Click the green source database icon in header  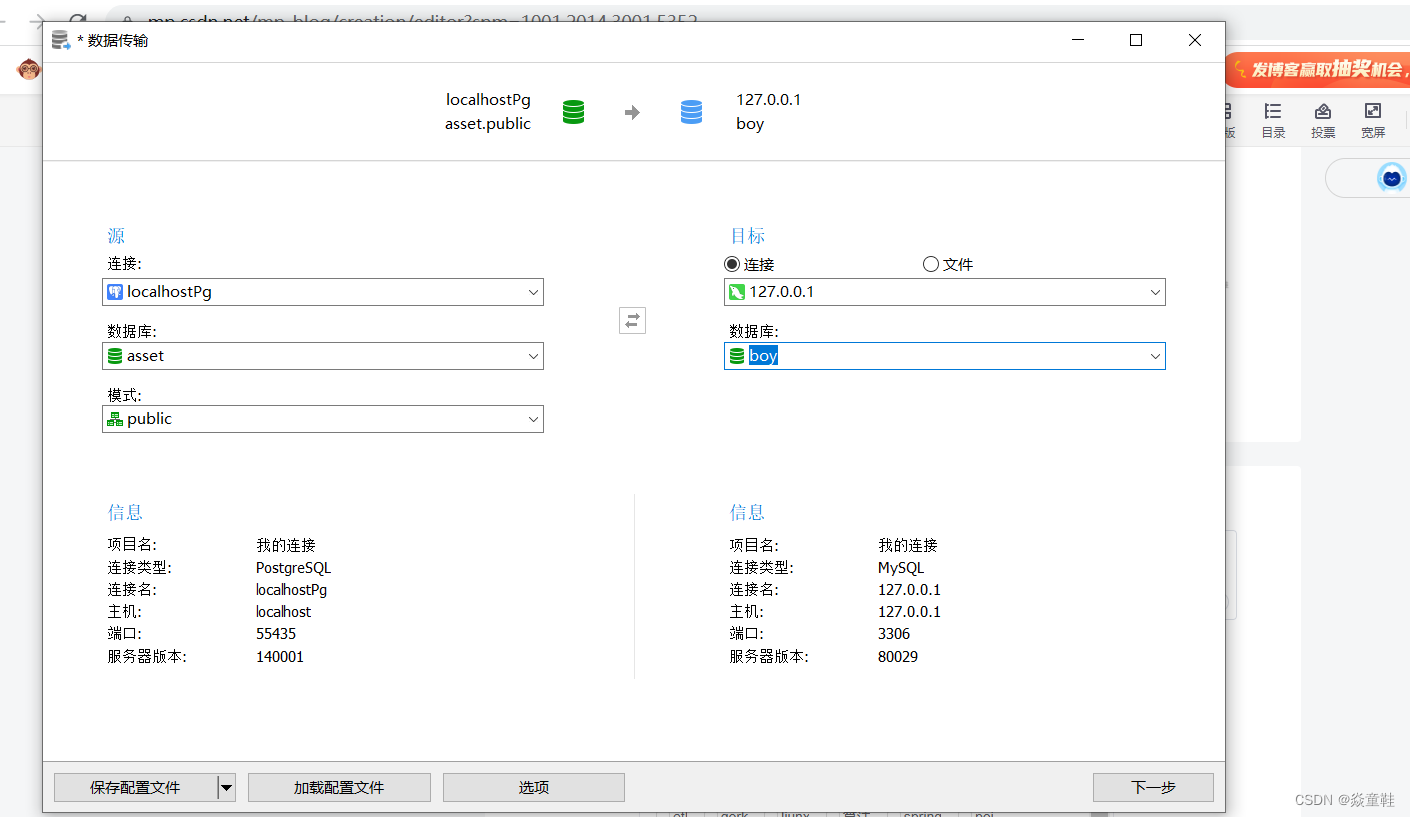pyautogui.click(x=573, y=112)
